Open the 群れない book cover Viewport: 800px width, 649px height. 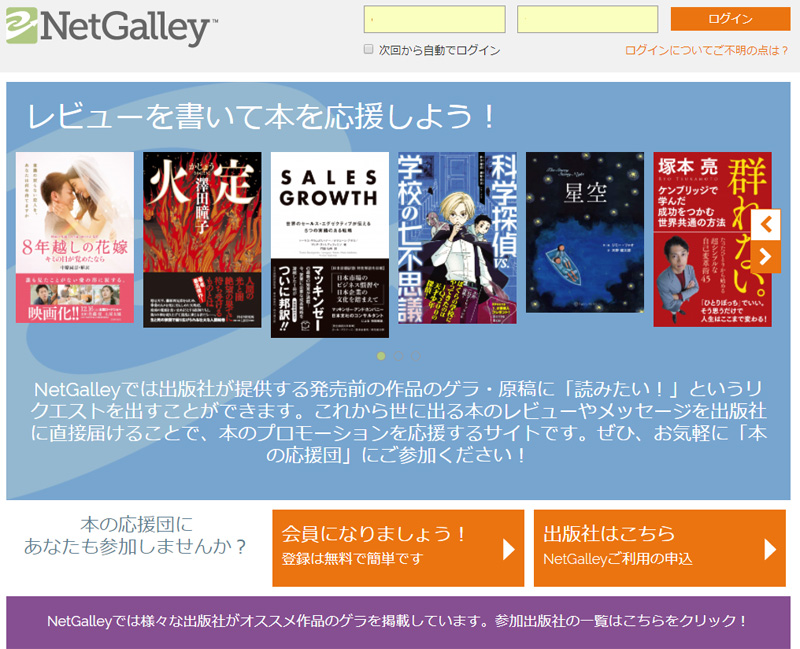712,239
